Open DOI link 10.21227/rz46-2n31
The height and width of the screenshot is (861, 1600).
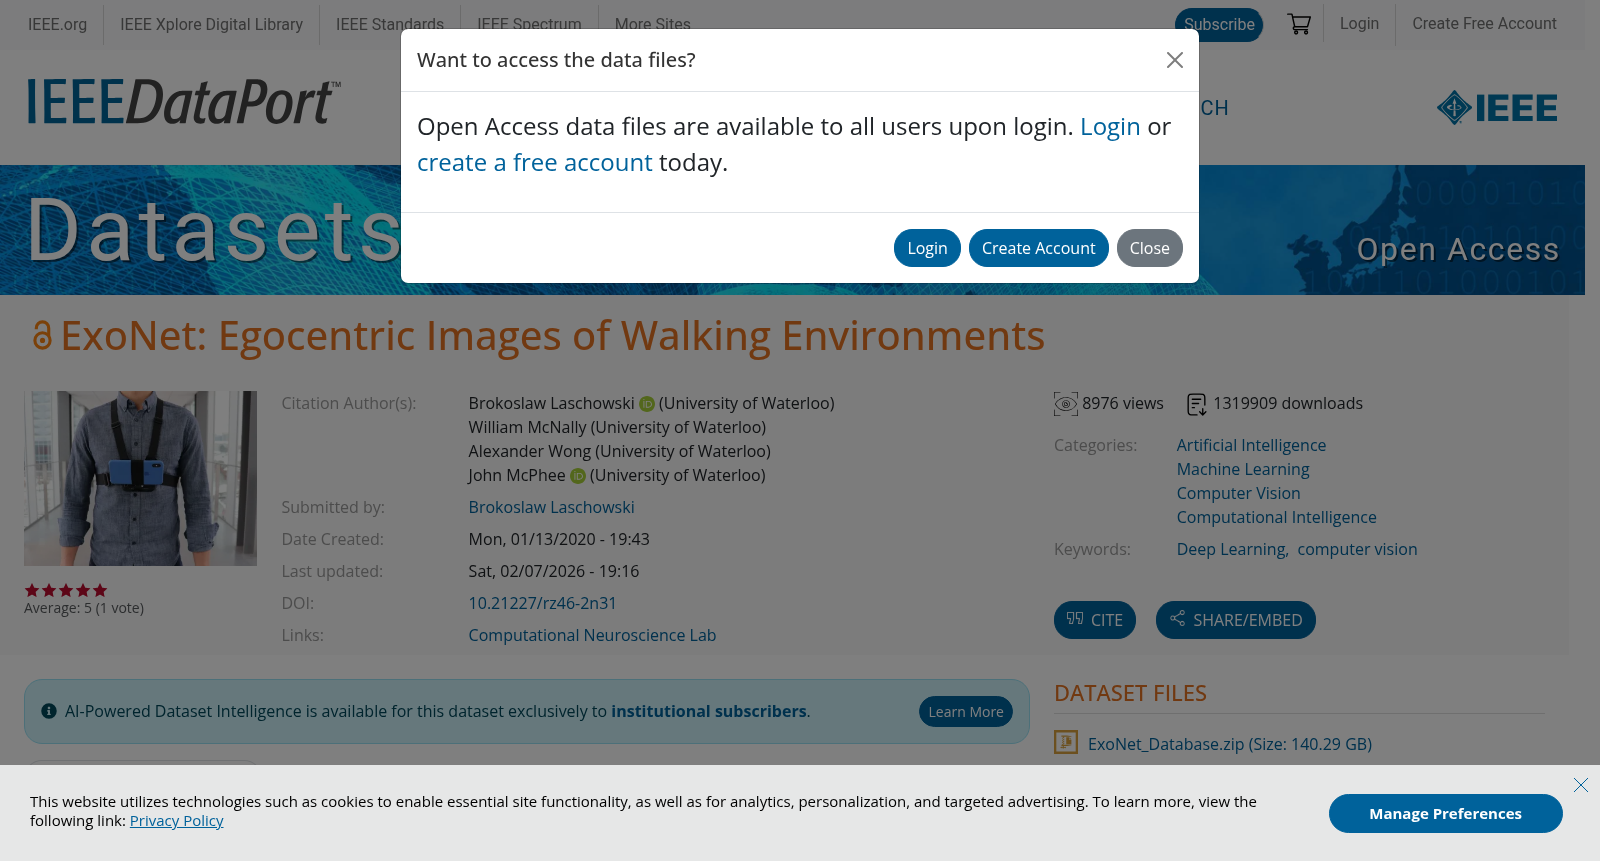click(x=542, y=603)
